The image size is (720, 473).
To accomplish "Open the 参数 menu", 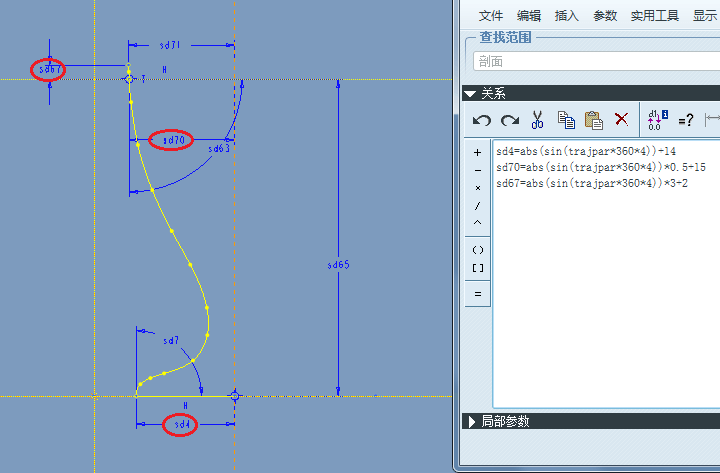I will (x=605, y=16).
